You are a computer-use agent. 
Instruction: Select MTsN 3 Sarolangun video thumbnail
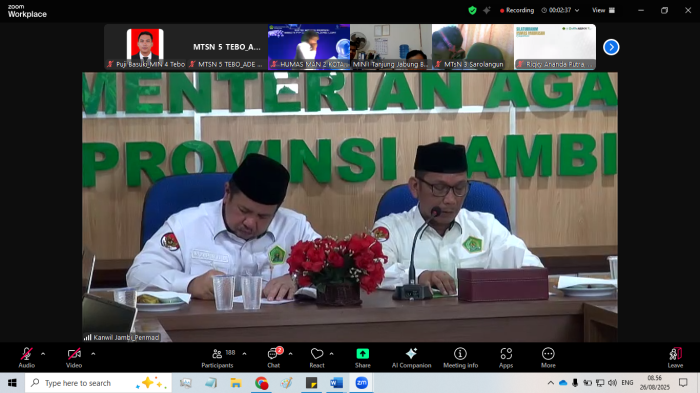tap(473, 47)
